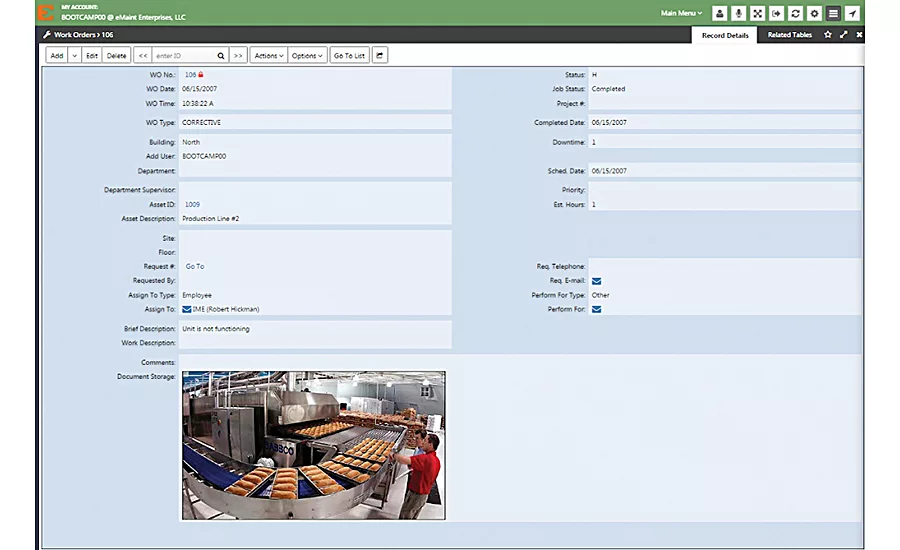Viewport: 900px width, 550px height.
Task: Click the red lock icon beside WO 106
Action: click(x=201, y=74)
